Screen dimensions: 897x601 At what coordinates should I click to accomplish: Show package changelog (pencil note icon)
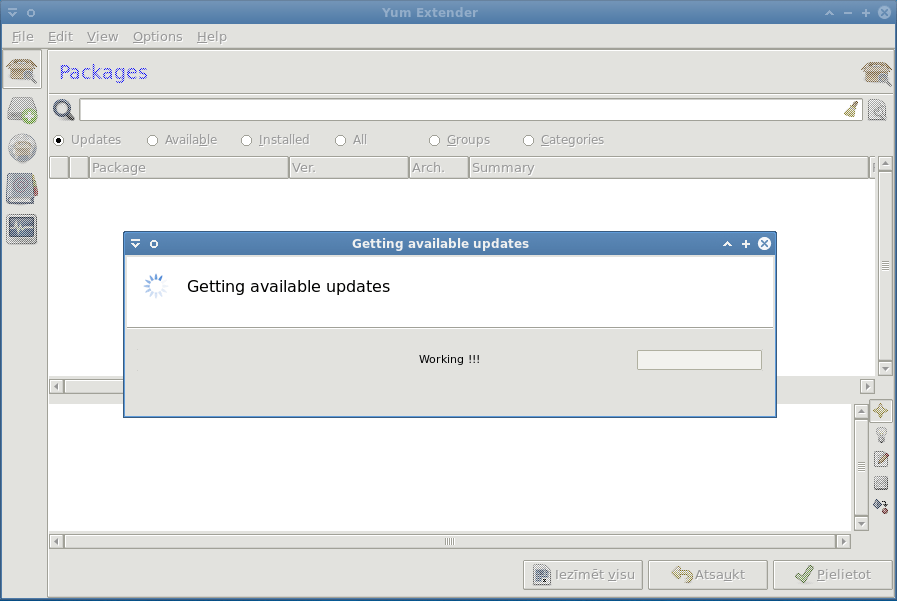[x=881, y=459]
